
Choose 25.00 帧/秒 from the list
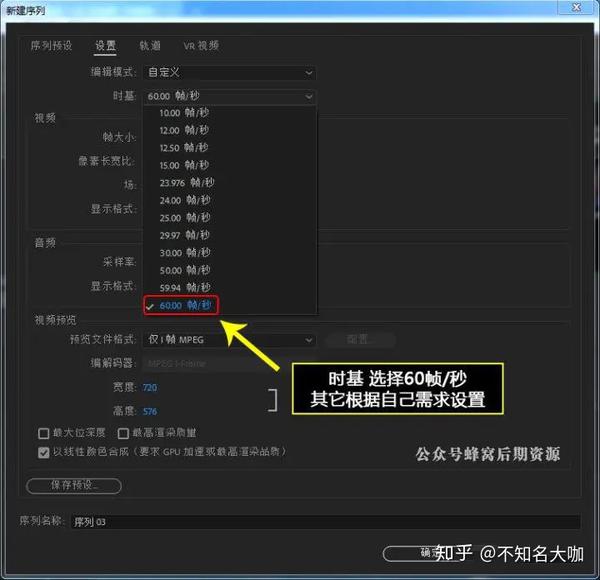point(230,218)
